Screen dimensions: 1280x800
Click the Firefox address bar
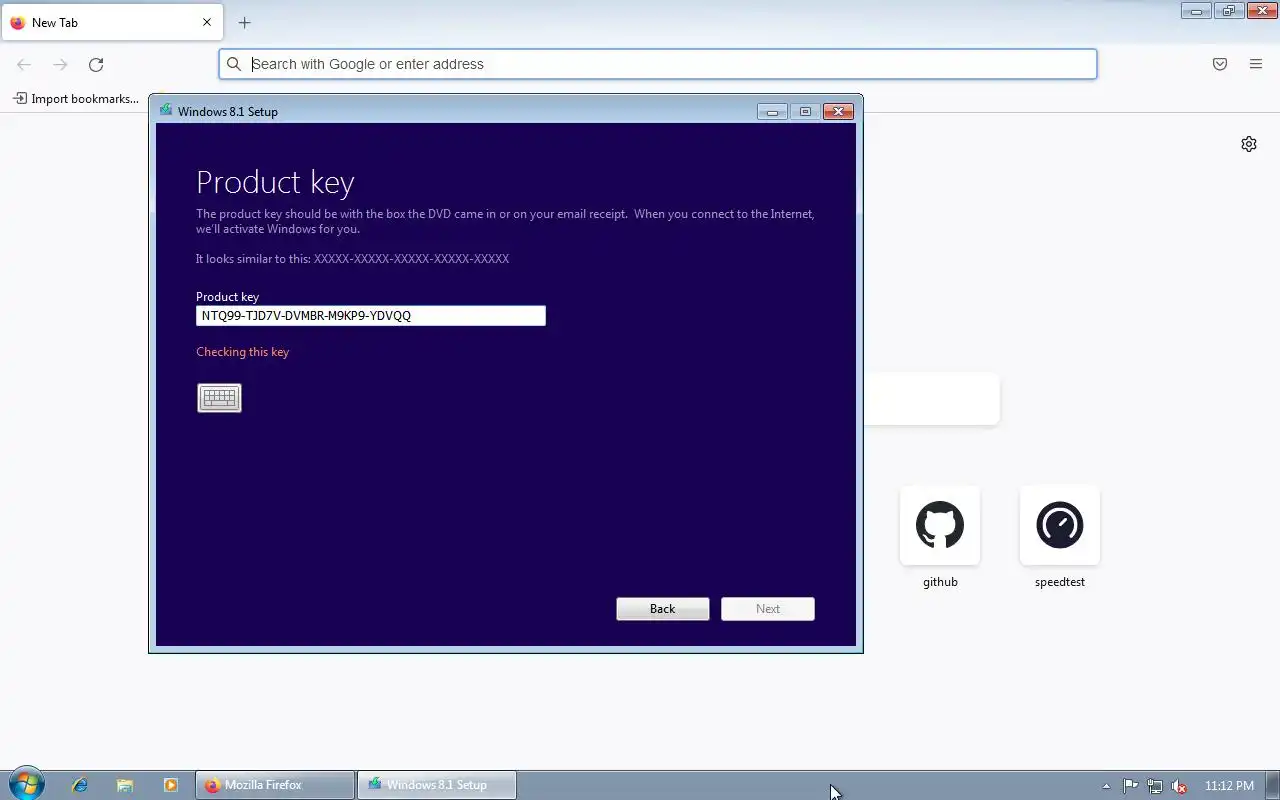658,64
